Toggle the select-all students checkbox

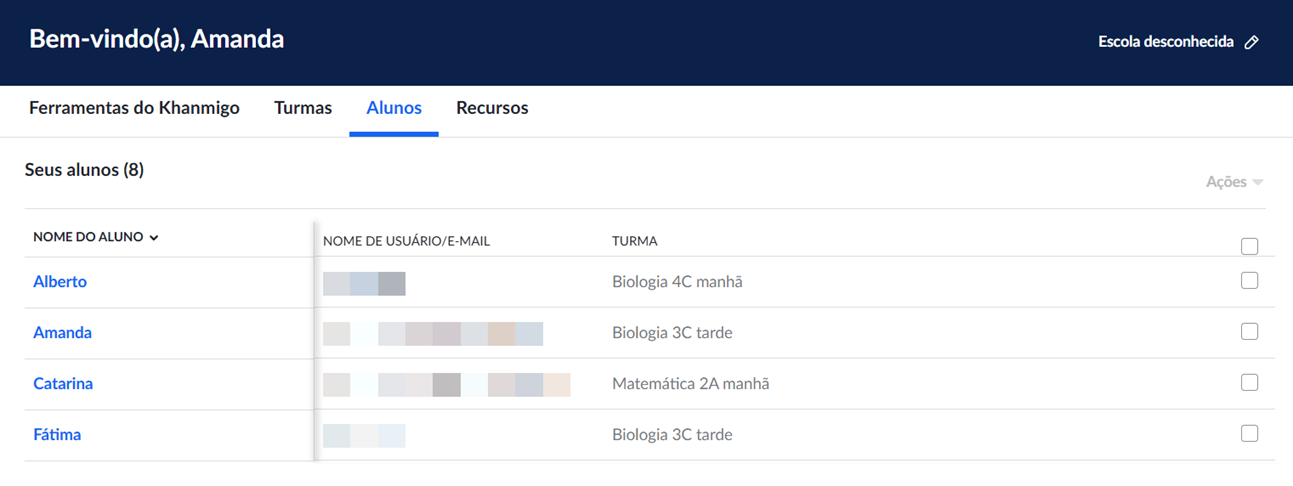tap(1249, 246)
